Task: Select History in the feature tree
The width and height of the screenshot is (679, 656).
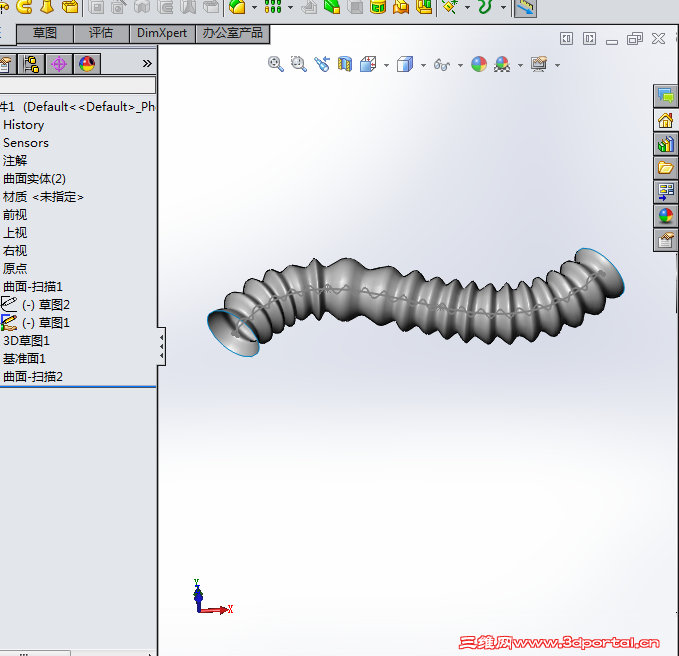Action: click(23, 125)
